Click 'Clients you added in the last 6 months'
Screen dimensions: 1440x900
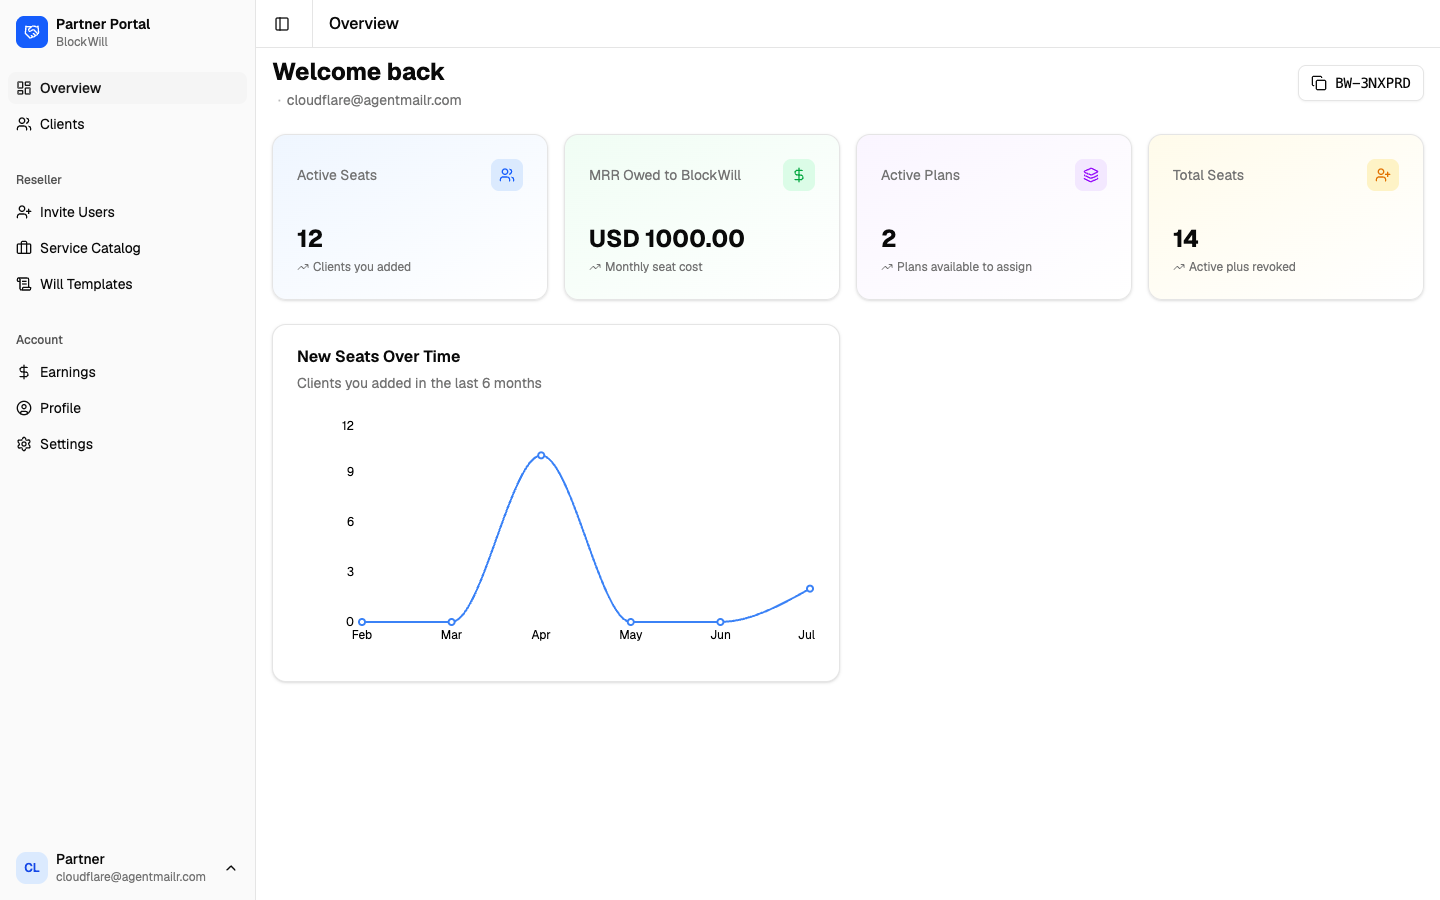click(x=419, y=383)
